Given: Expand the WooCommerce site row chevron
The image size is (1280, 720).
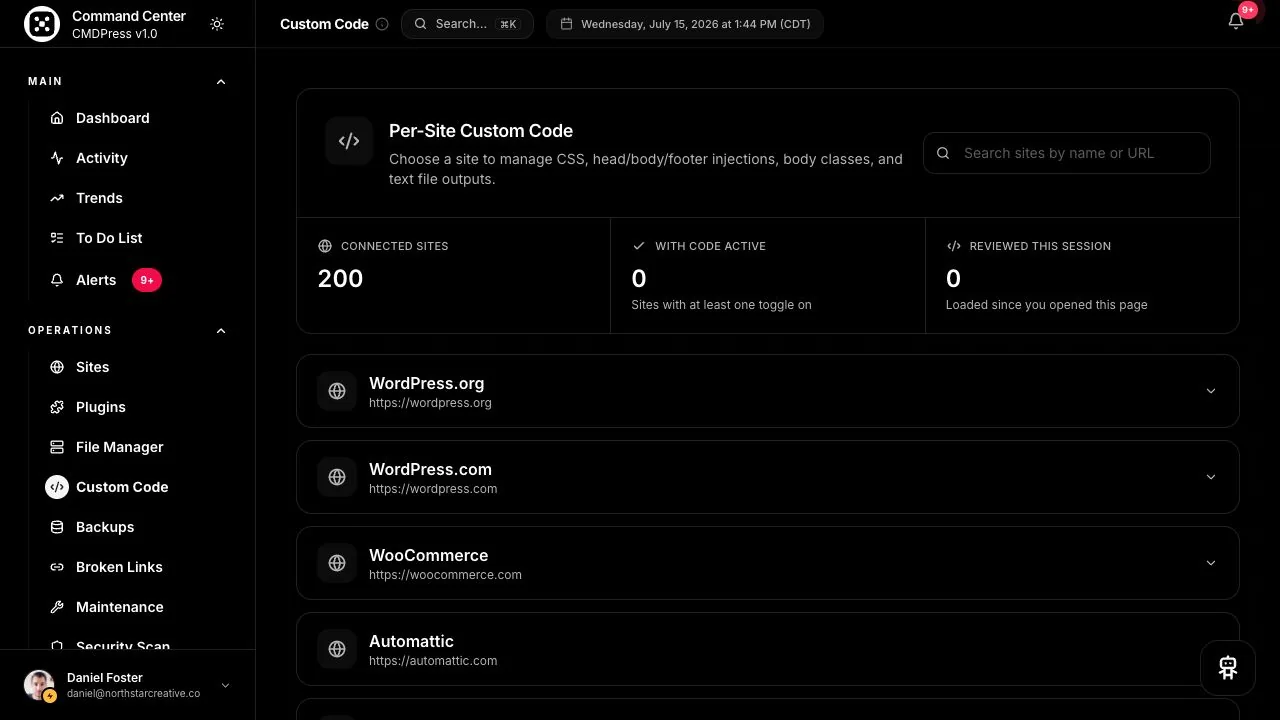Looking at the screenshot, I should [x=1211, y=563].
